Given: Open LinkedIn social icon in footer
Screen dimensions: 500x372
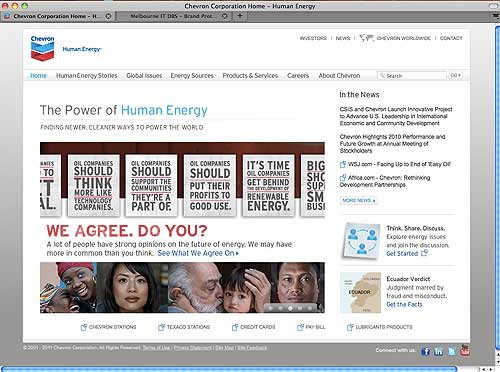Looking at the screenshot, I should click(439, 351).
